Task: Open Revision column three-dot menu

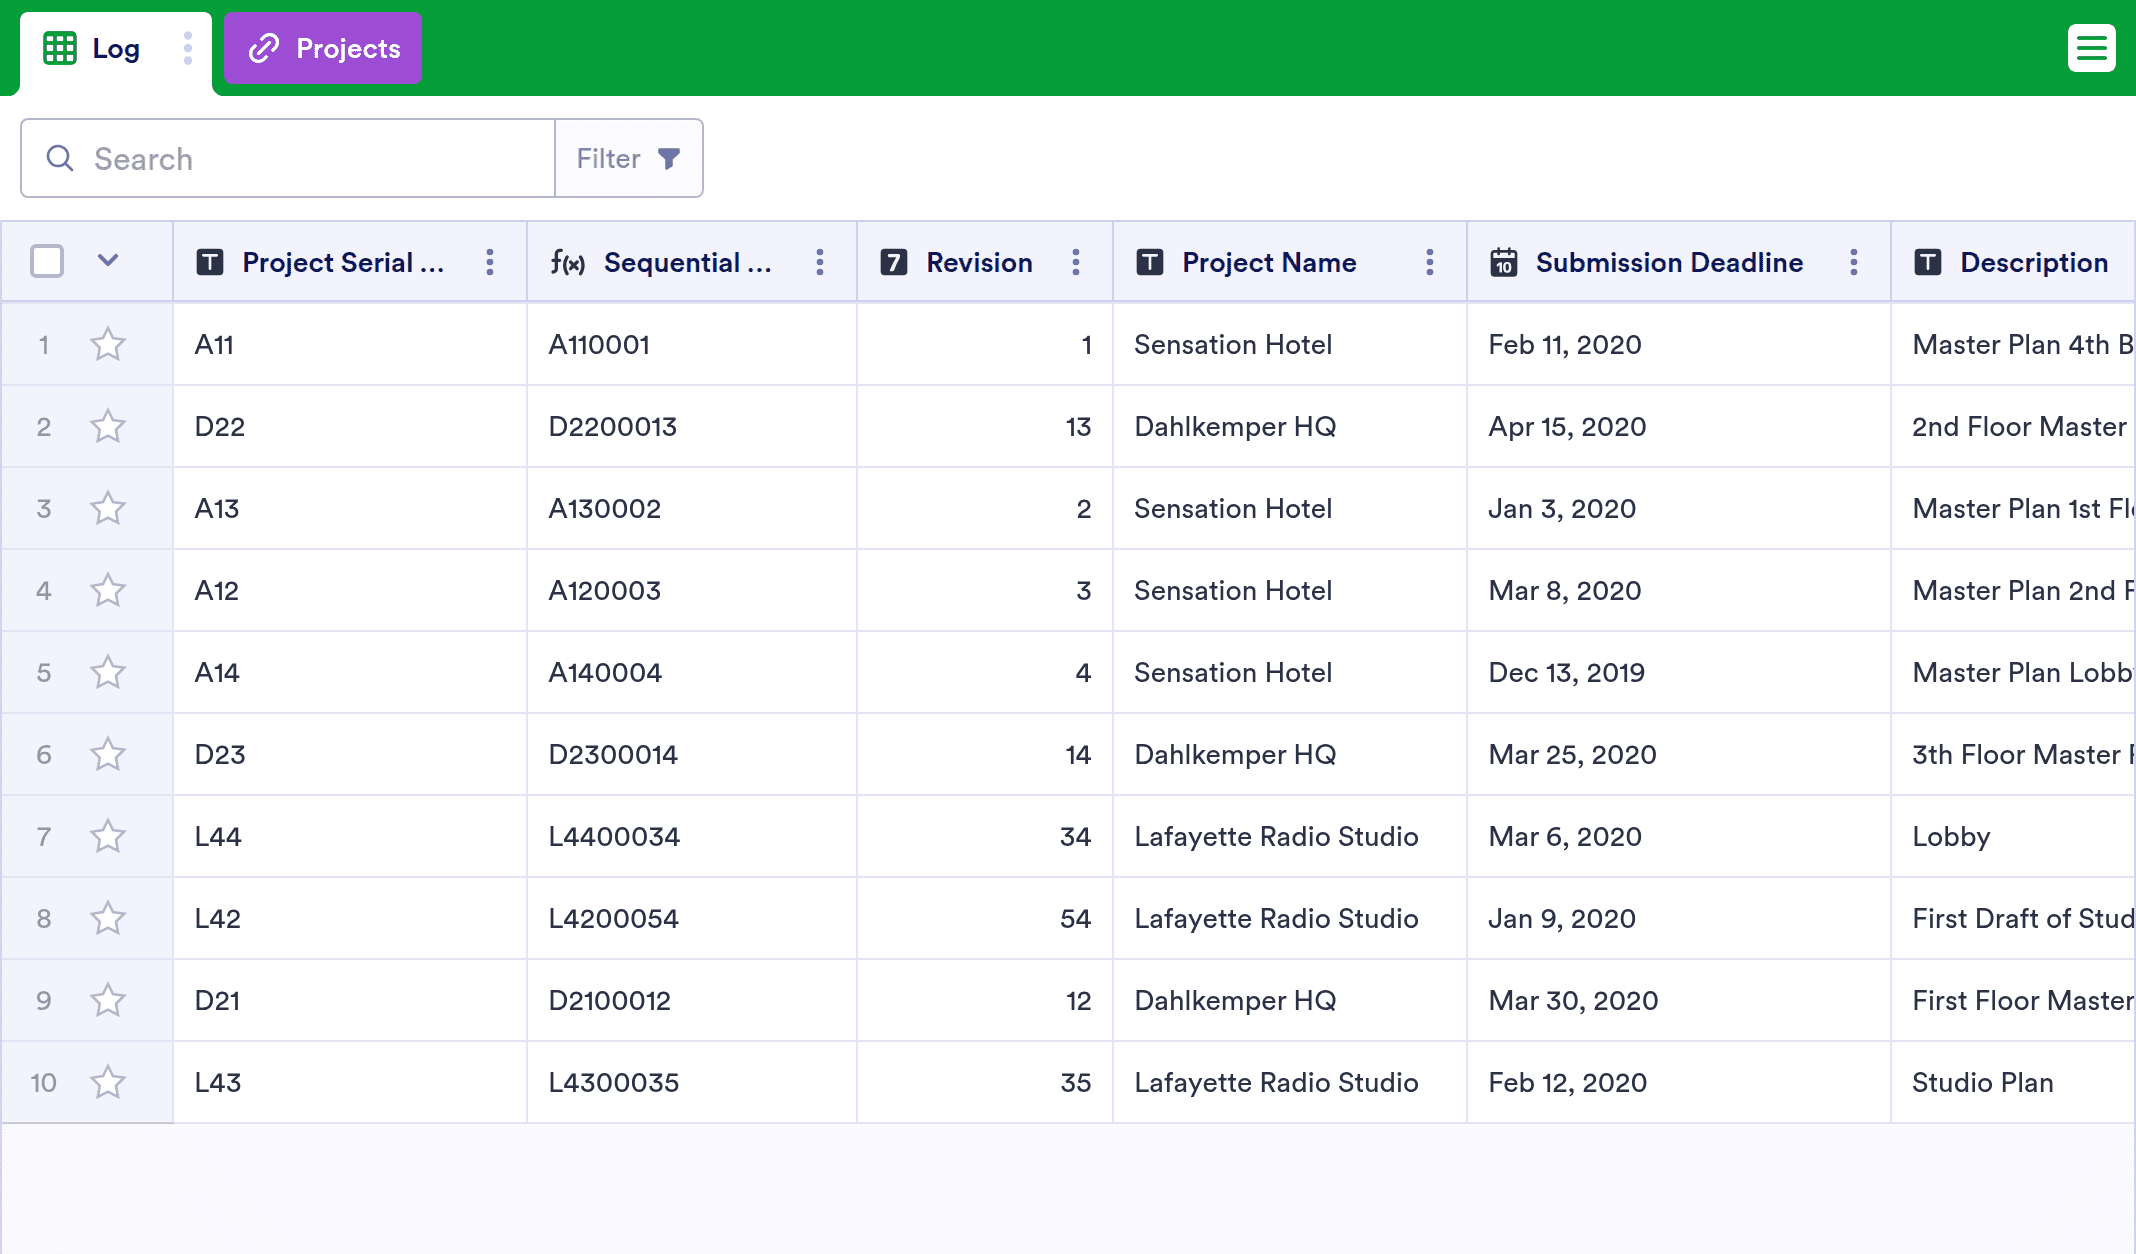Action: click(x=1075, y=262)
